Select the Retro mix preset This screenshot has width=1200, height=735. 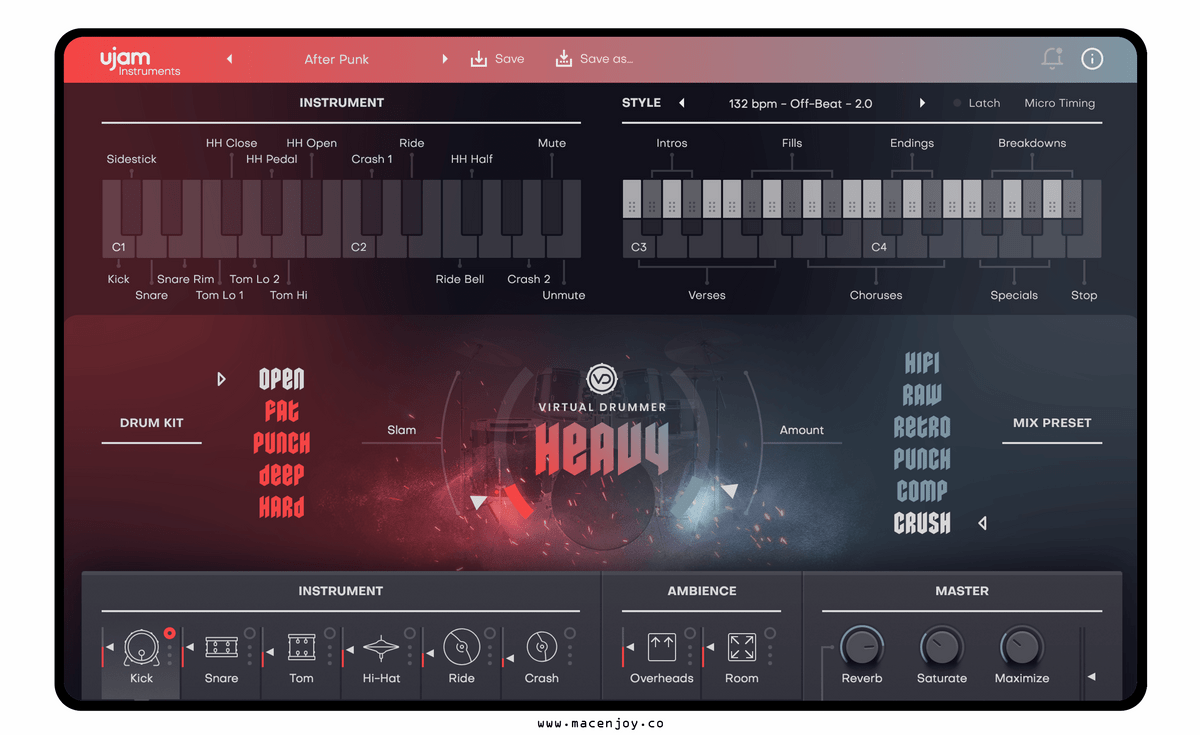(922, 427)
